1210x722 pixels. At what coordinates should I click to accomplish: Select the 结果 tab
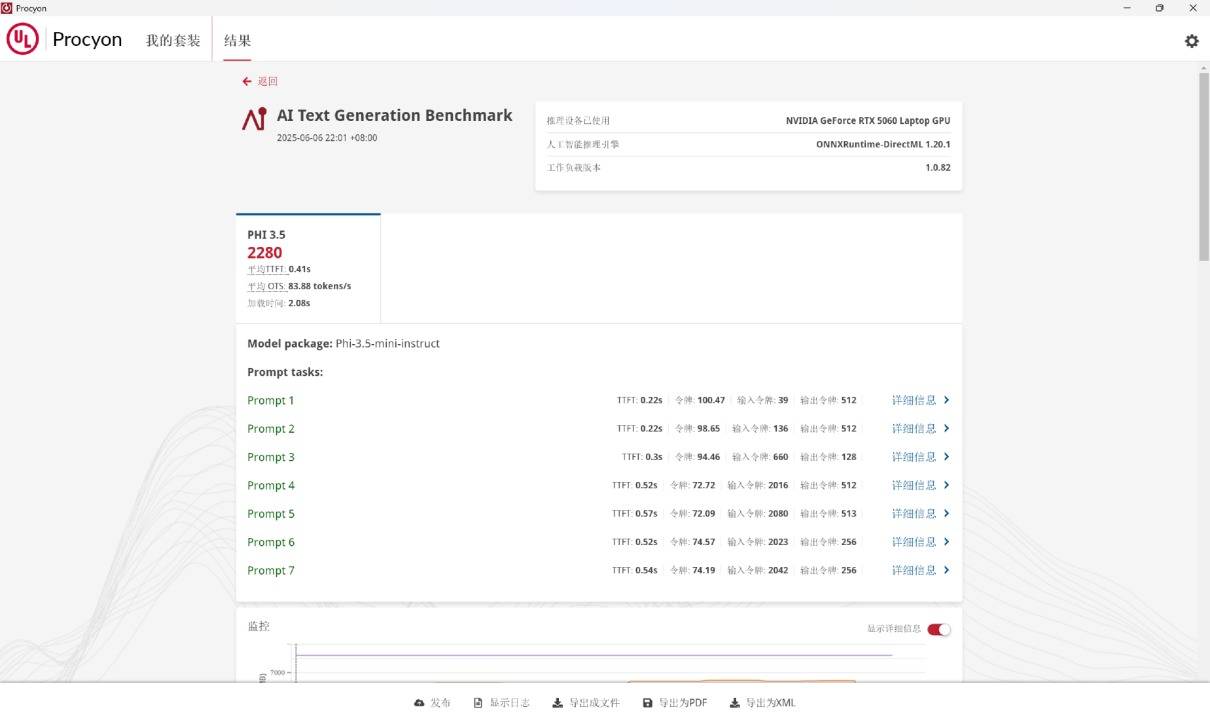237,41
